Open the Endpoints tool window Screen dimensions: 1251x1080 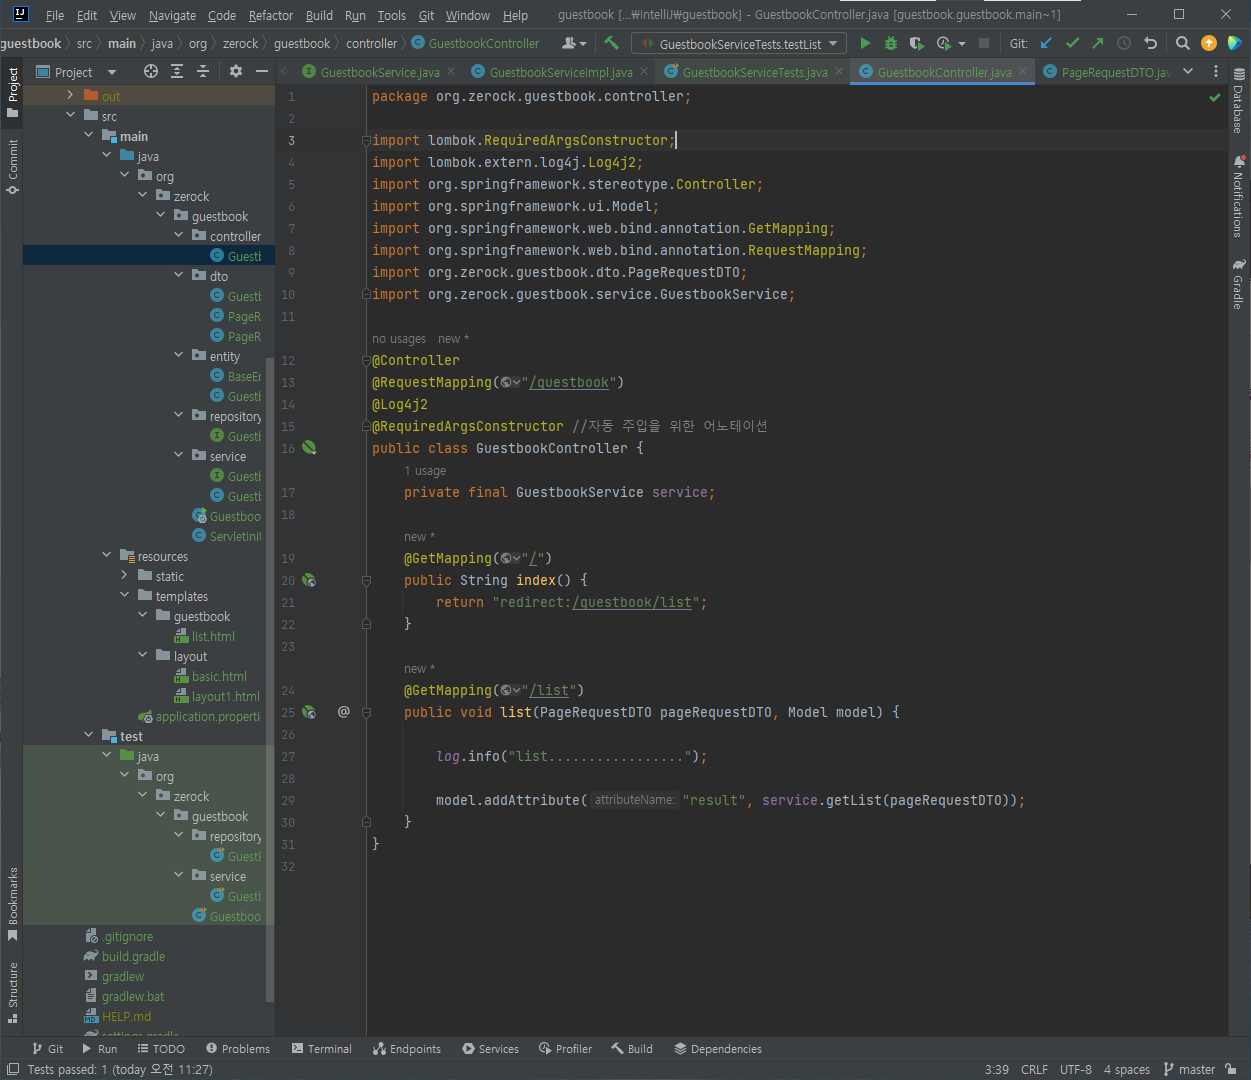click(407, 1049)
